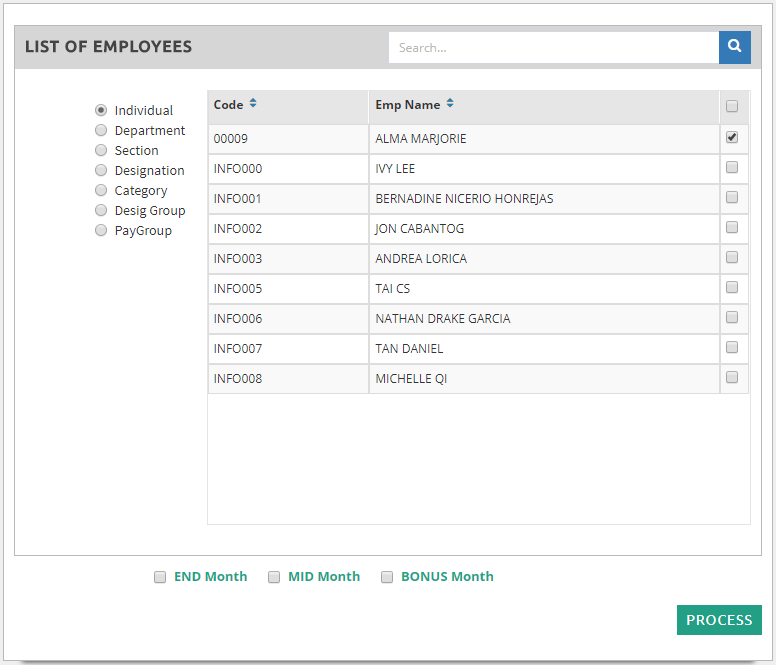Enable the MID Month checkbox
This screenshot has height=665, width=776.
pyautogui.click(x=274, y=577)
